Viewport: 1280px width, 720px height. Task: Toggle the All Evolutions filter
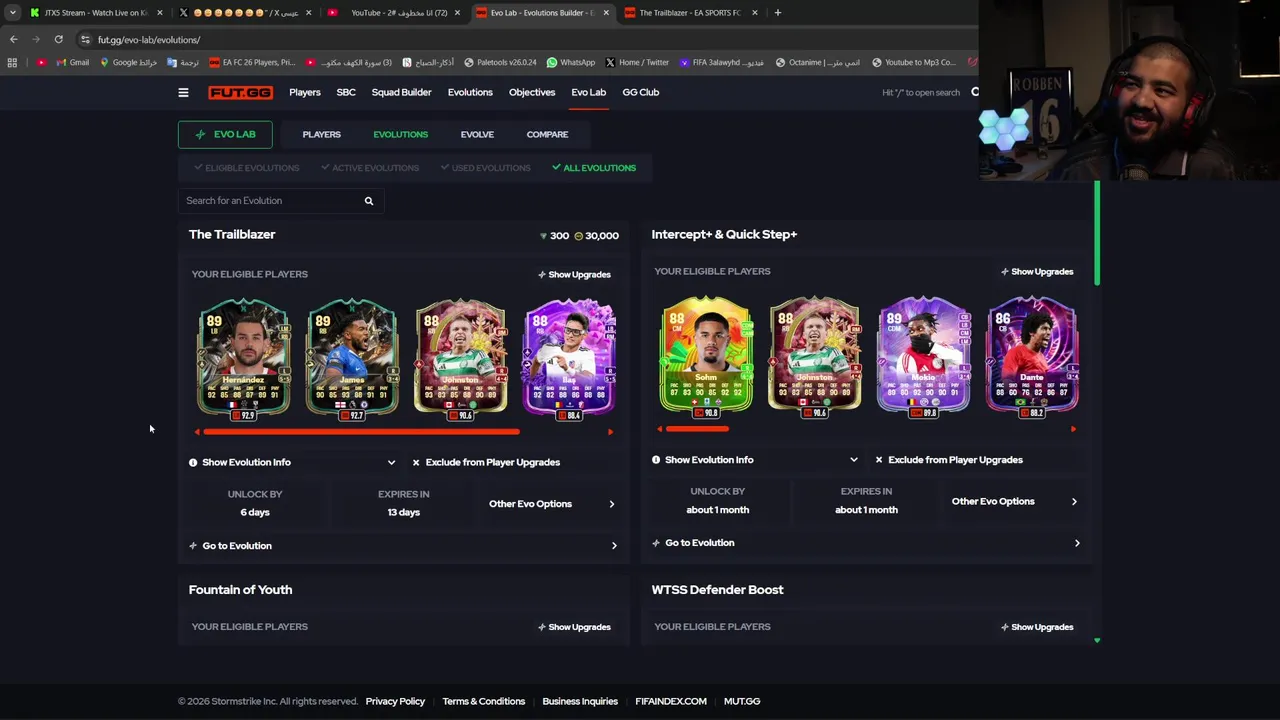click(594, 168)
